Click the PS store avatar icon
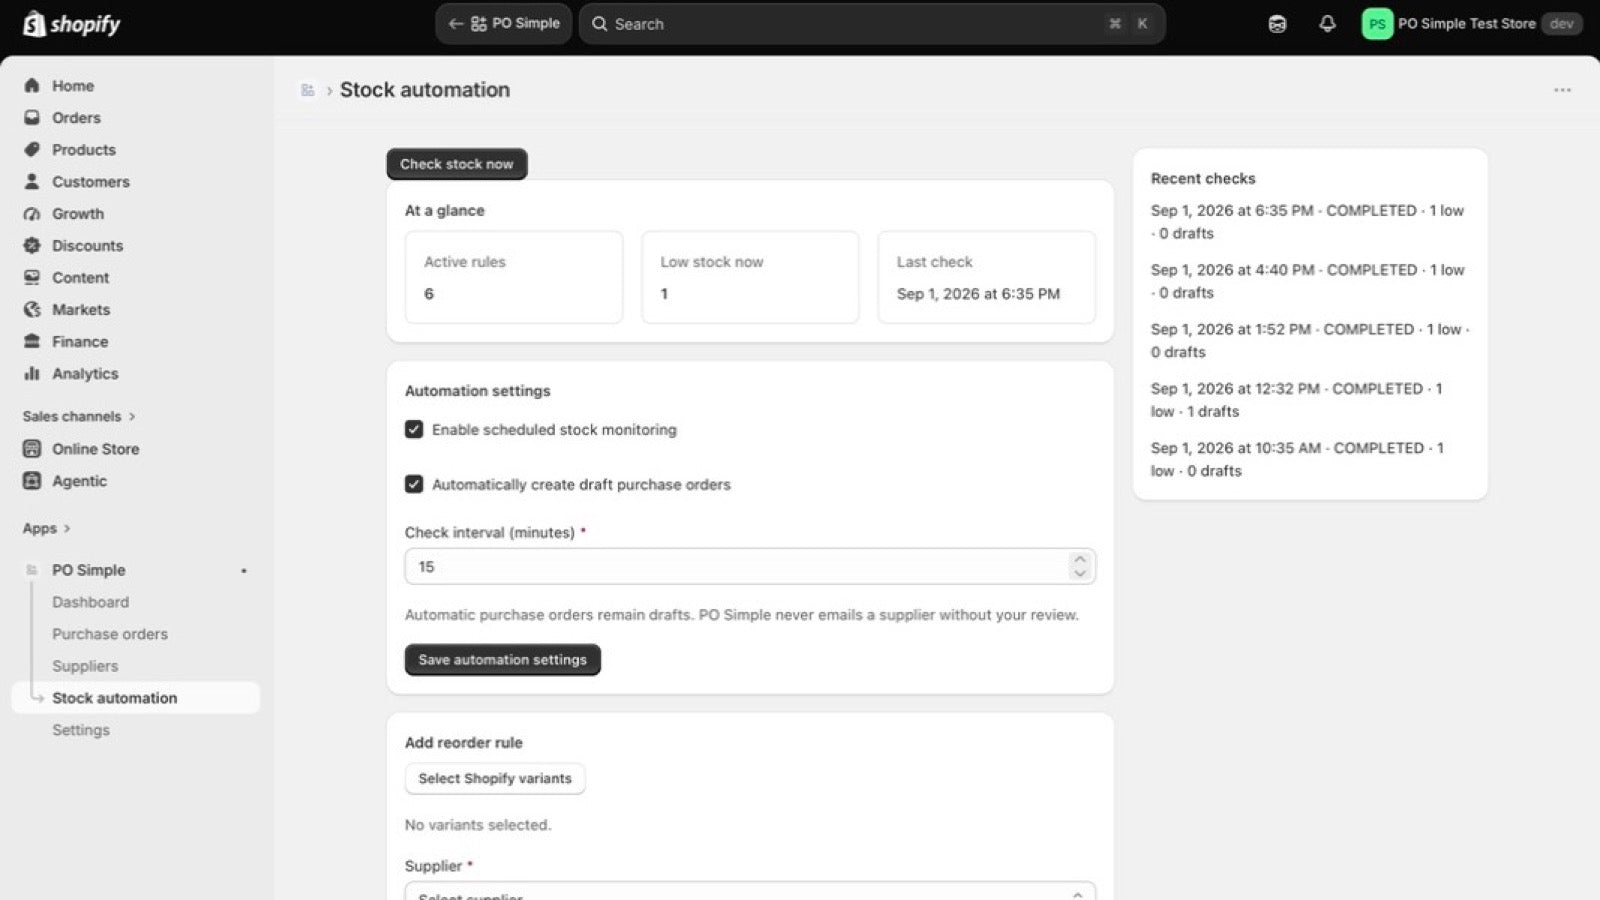Viewport: 1600px width, 900px height. (1377, 24)
